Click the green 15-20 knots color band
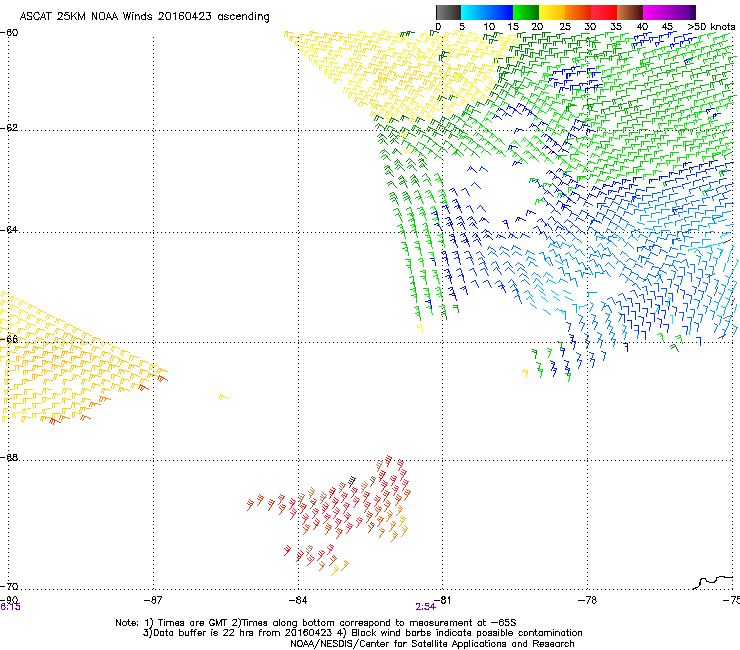740x650 pixels. click(526, 12)
